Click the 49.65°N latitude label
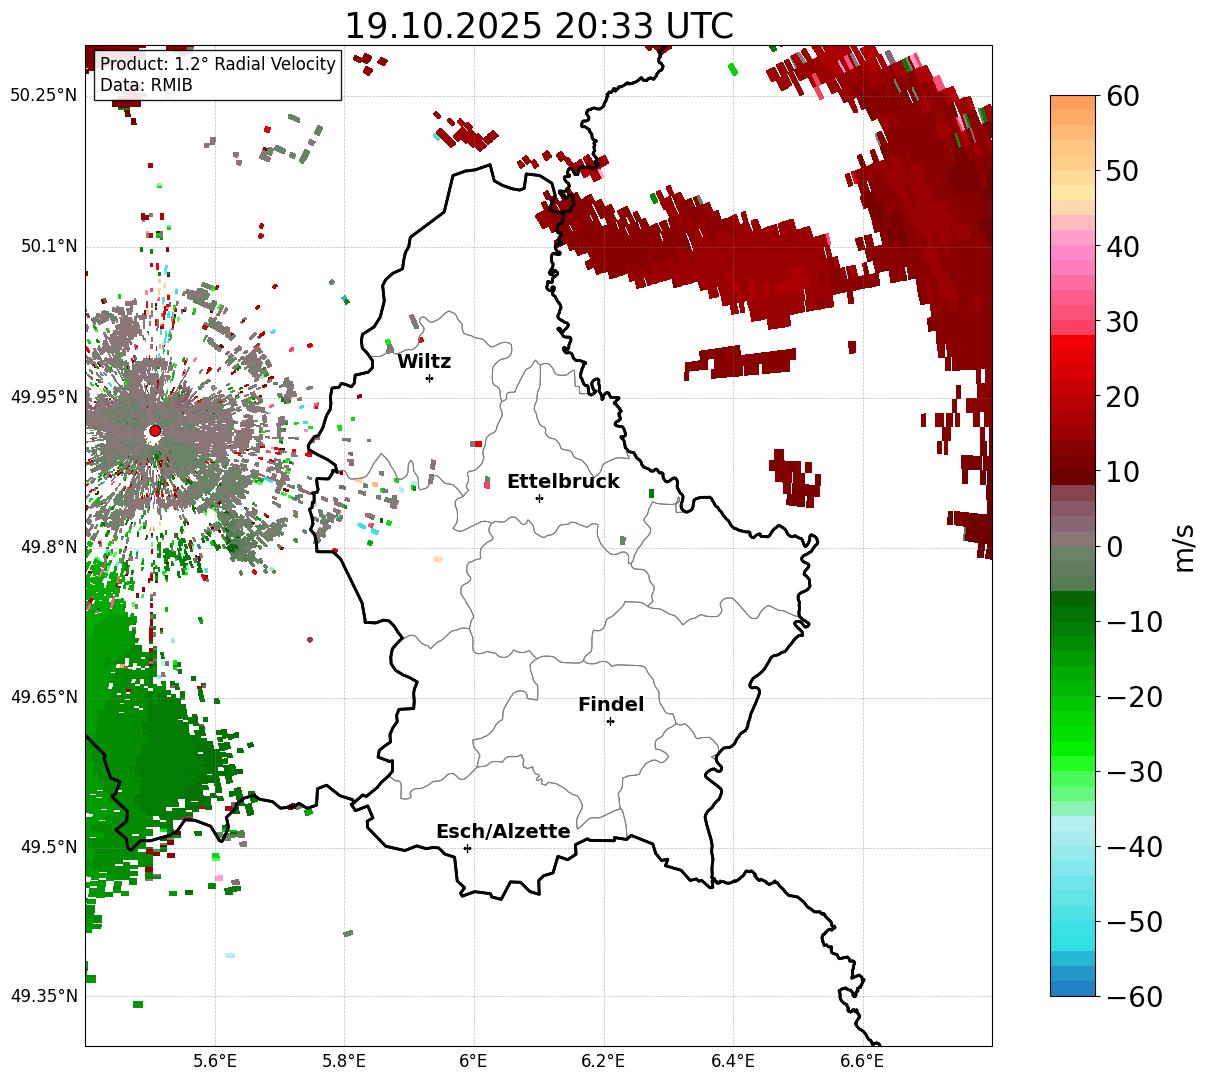Screen dimensions: 1207x1081 pos(43,697)
